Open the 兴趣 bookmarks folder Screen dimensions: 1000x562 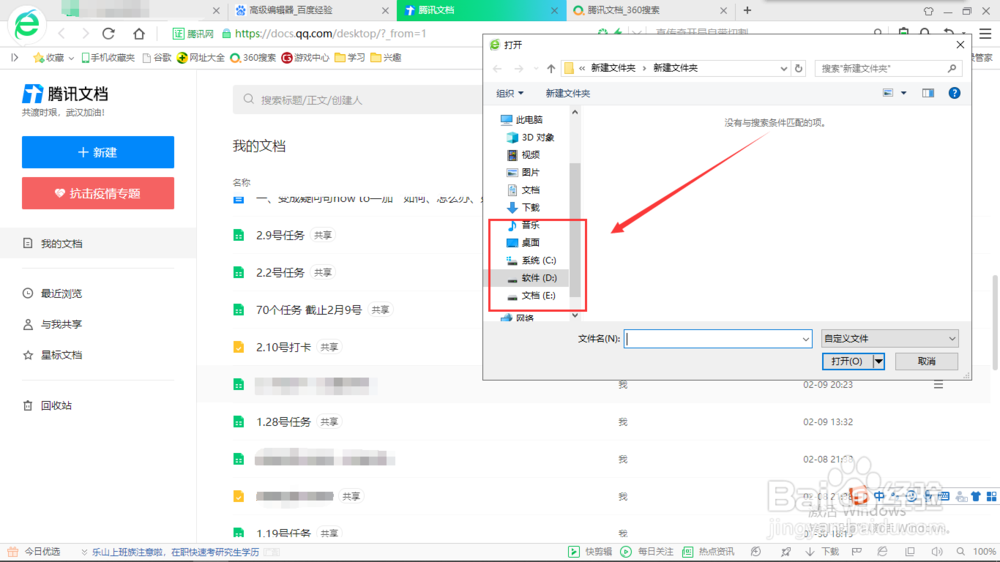tap(386, 57)
